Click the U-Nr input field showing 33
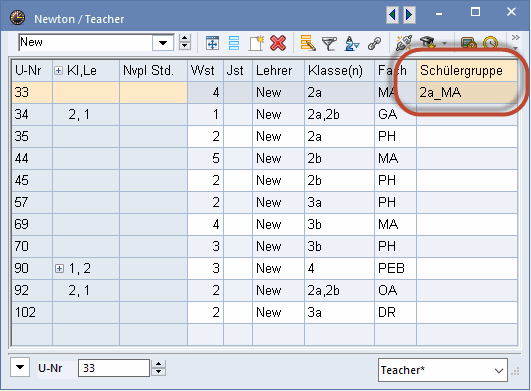 coord(114,368)
